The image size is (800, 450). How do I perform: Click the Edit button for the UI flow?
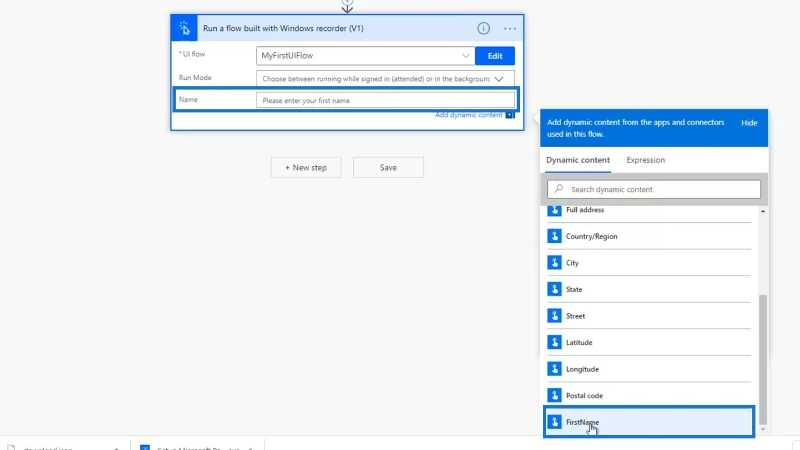pyautogui.click(x=494, y=56)
